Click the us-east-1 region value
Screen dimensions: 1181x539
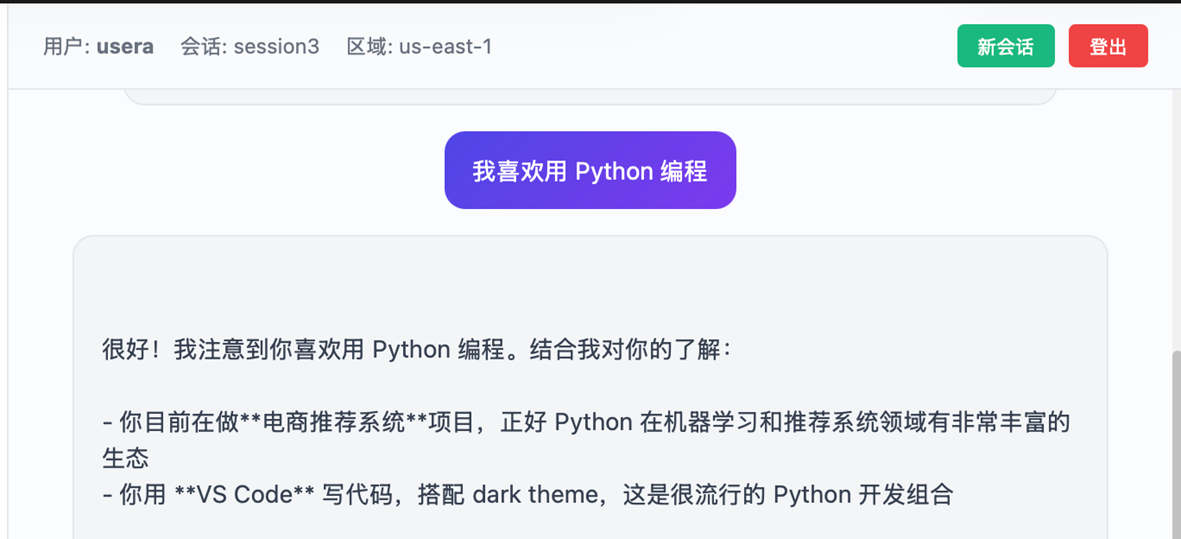pos(445,47)
